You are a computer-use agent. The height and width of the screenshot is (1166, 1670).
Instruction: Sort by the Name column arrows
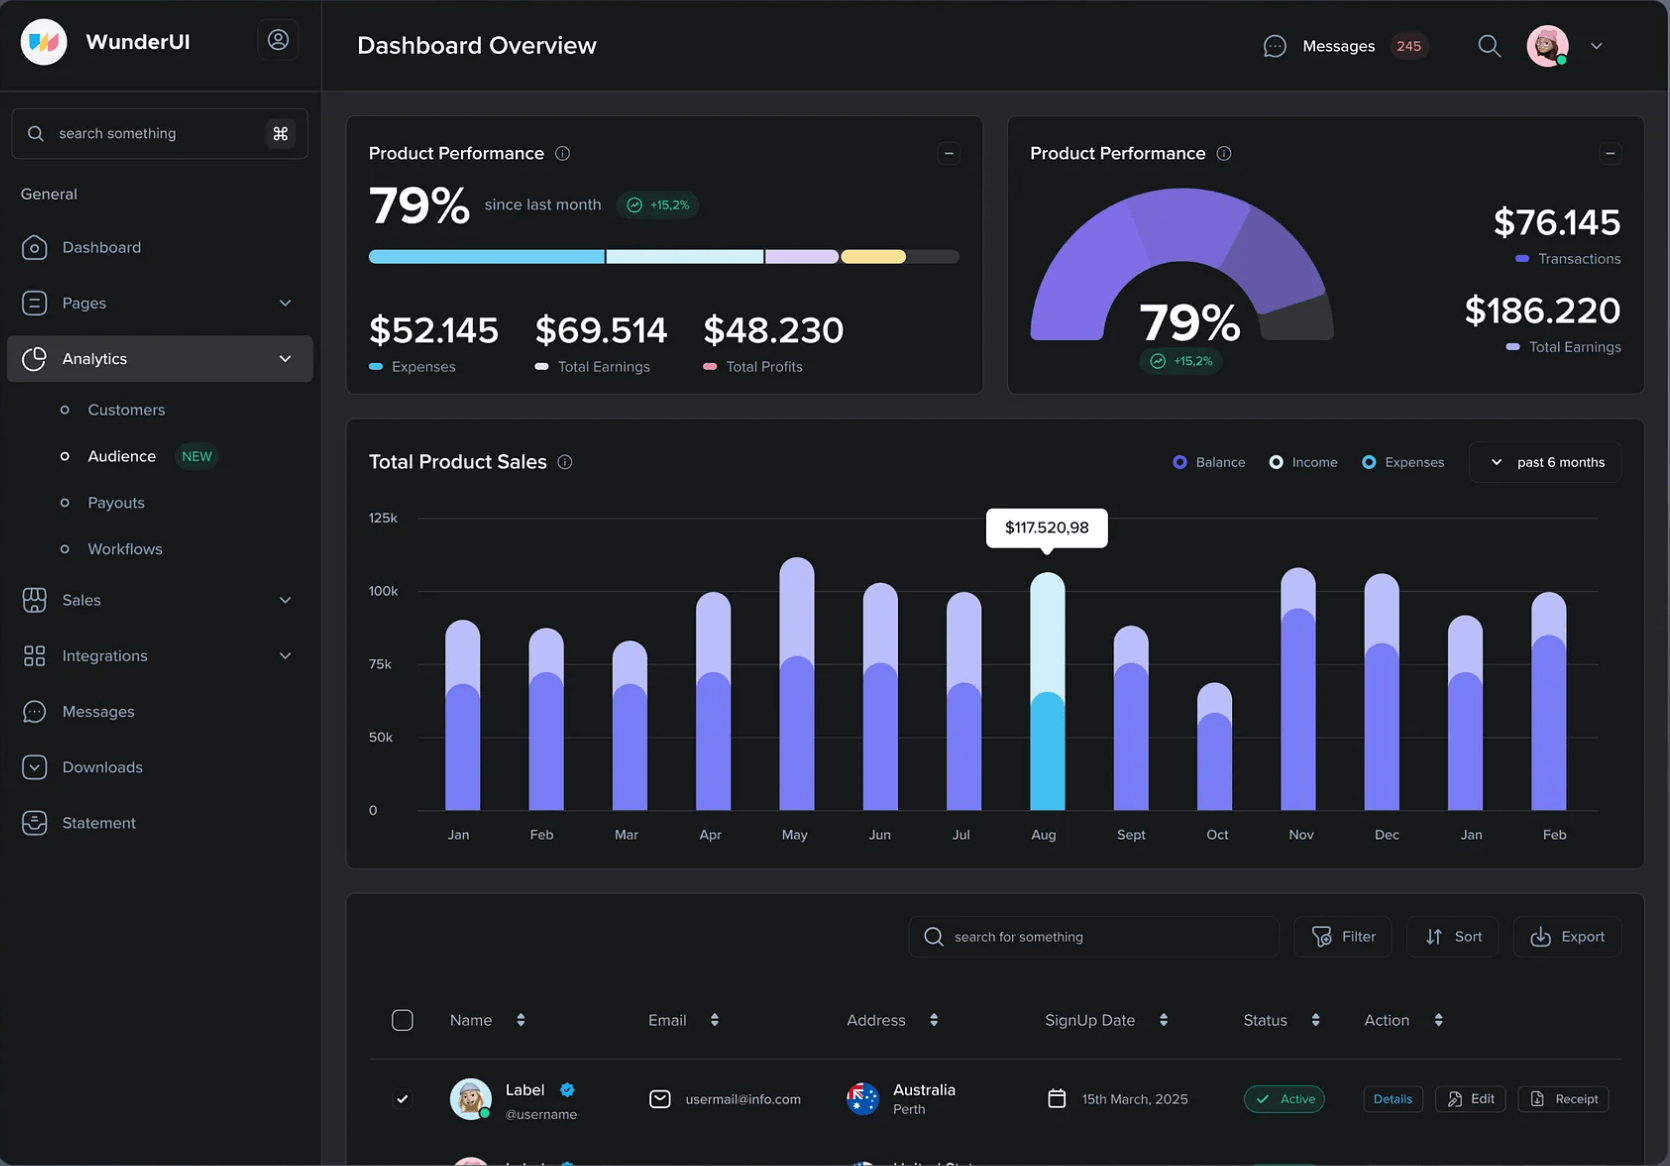[x=521, y=1020]
